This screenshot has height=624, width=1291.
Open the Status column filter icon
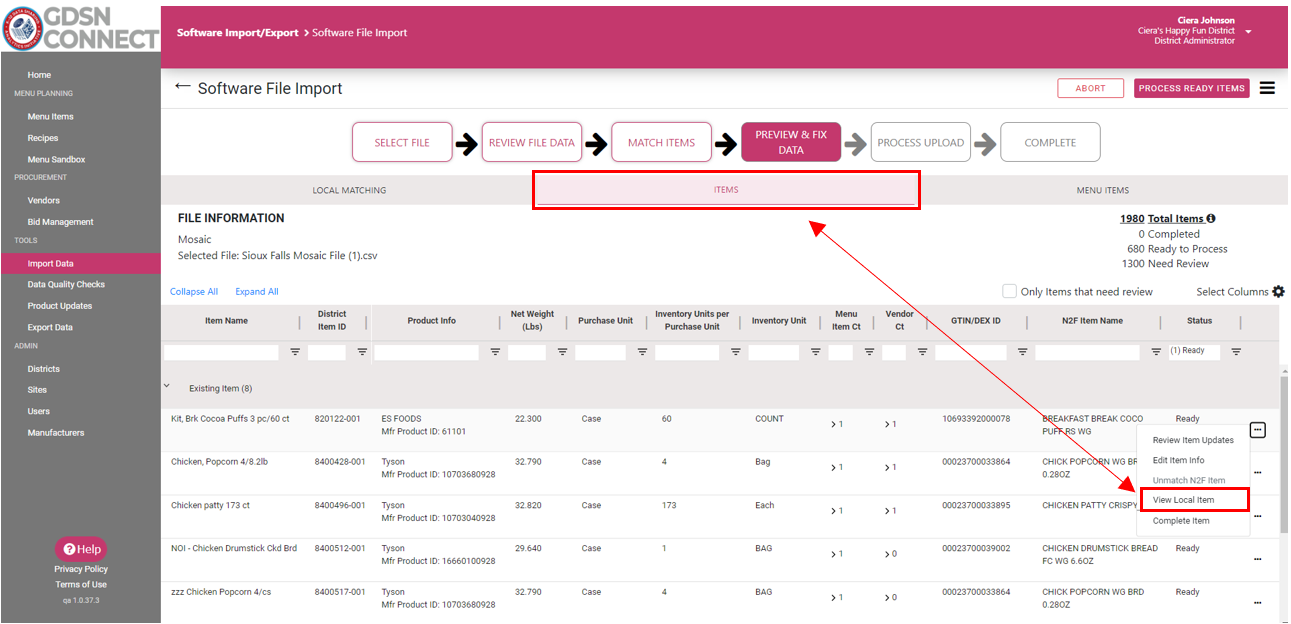point(1236,352)
